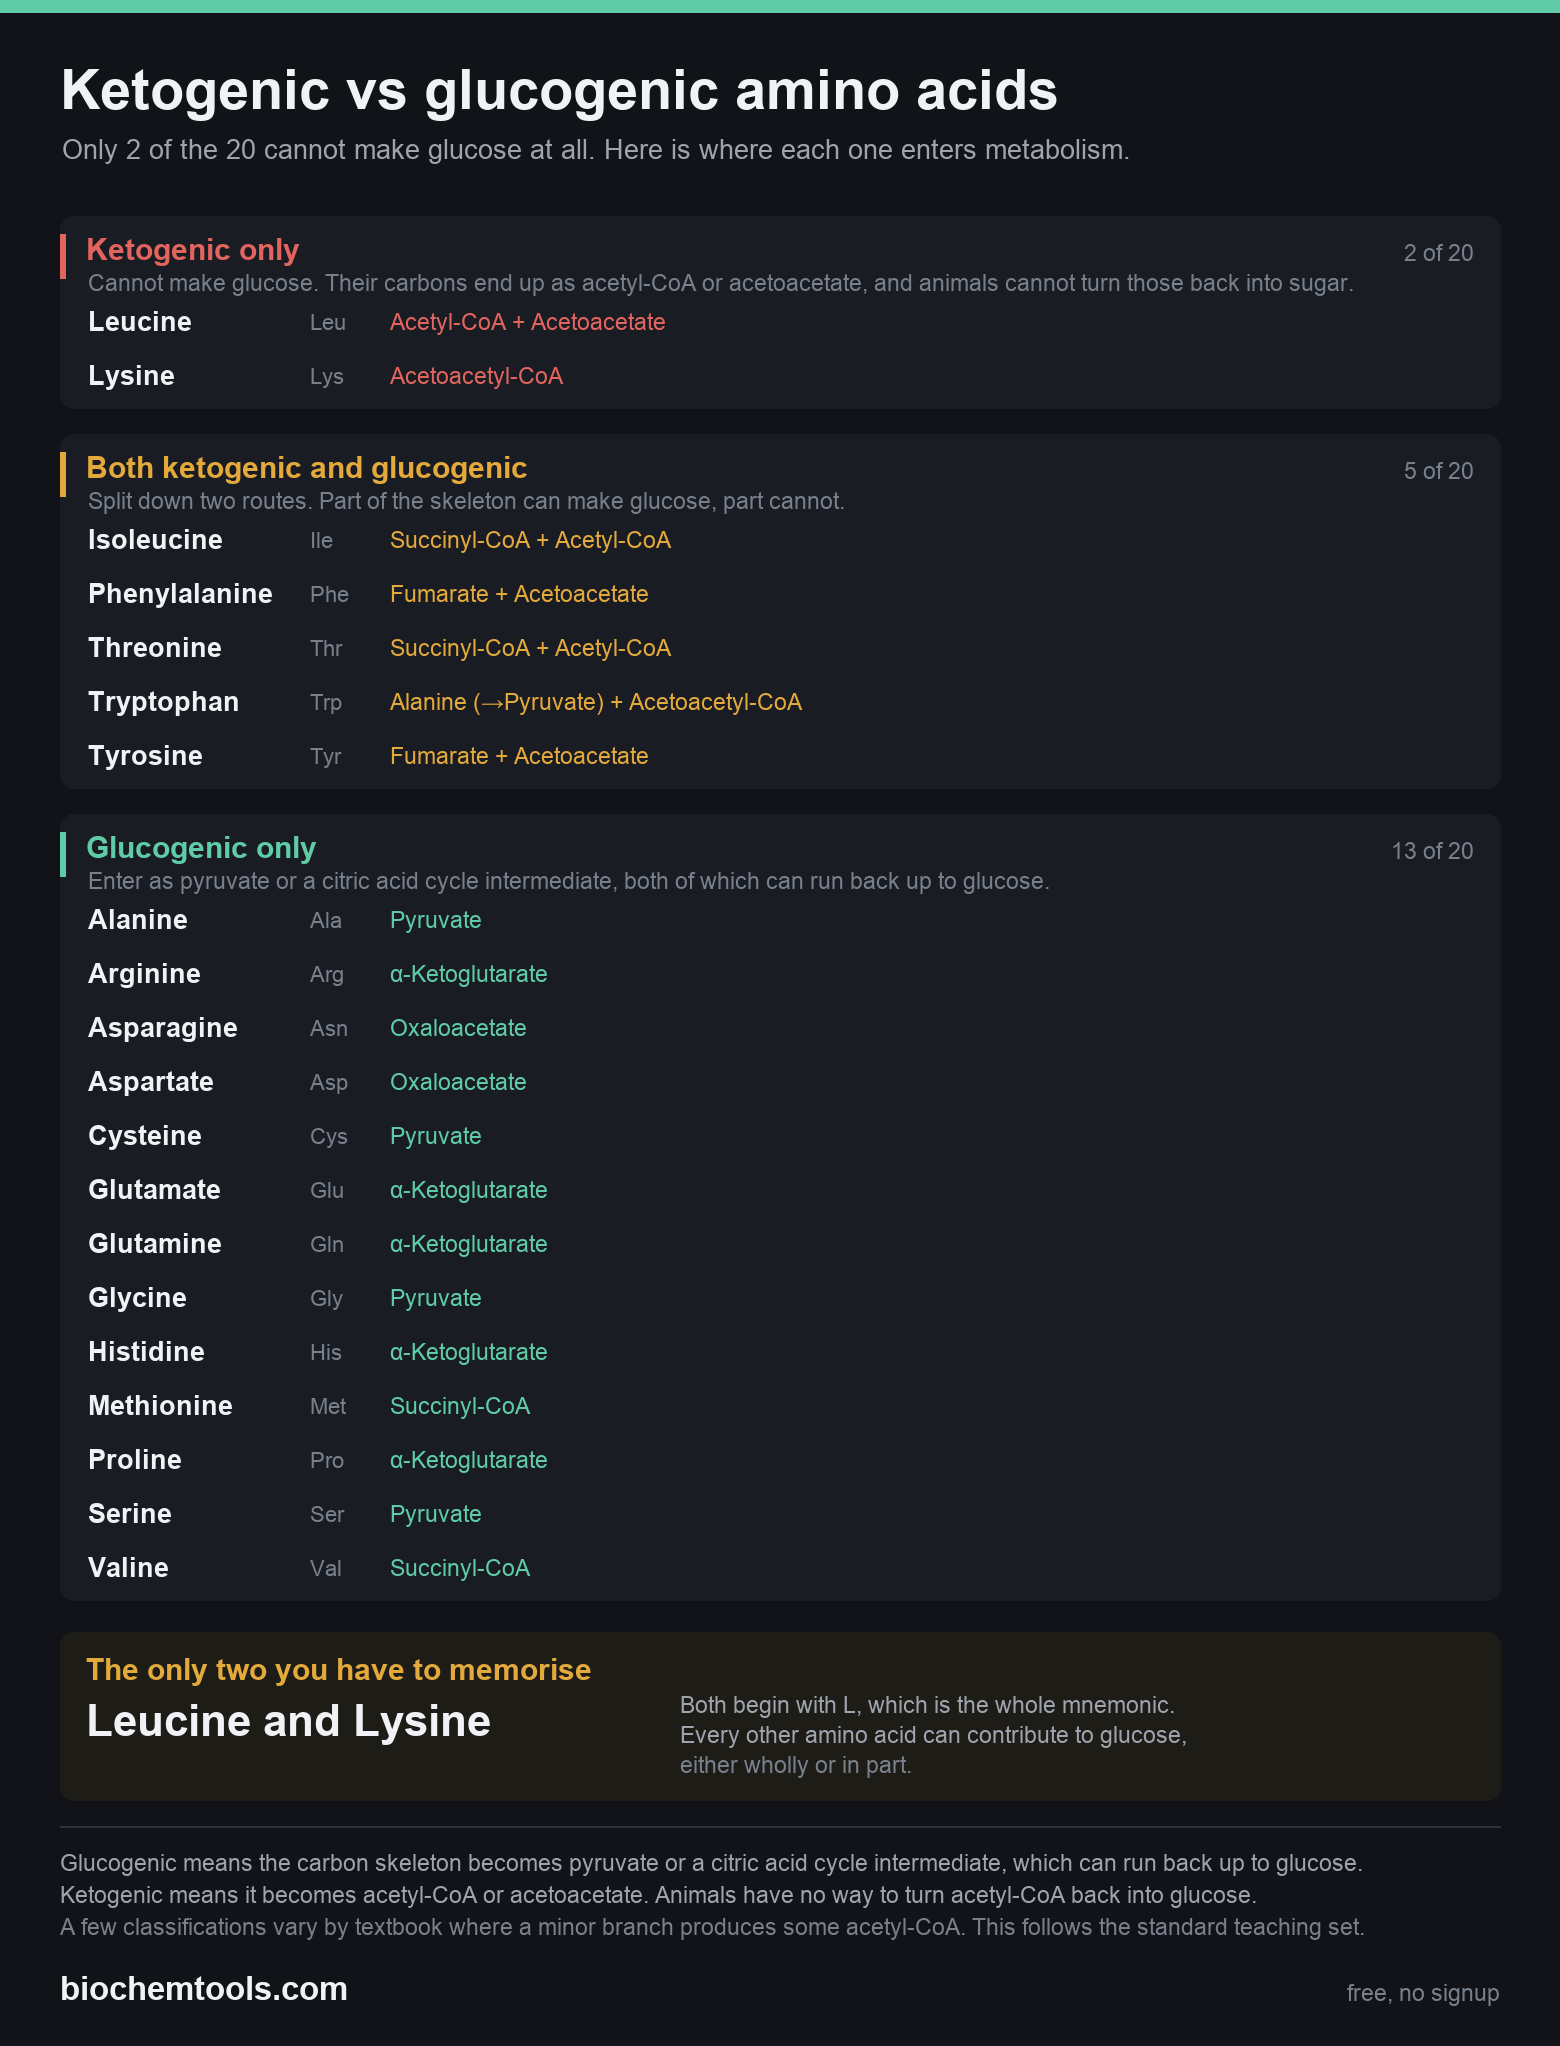1560x2046 pixels.
Task: Click The only two you have to memorise heading
Action: coord(339,1670)
